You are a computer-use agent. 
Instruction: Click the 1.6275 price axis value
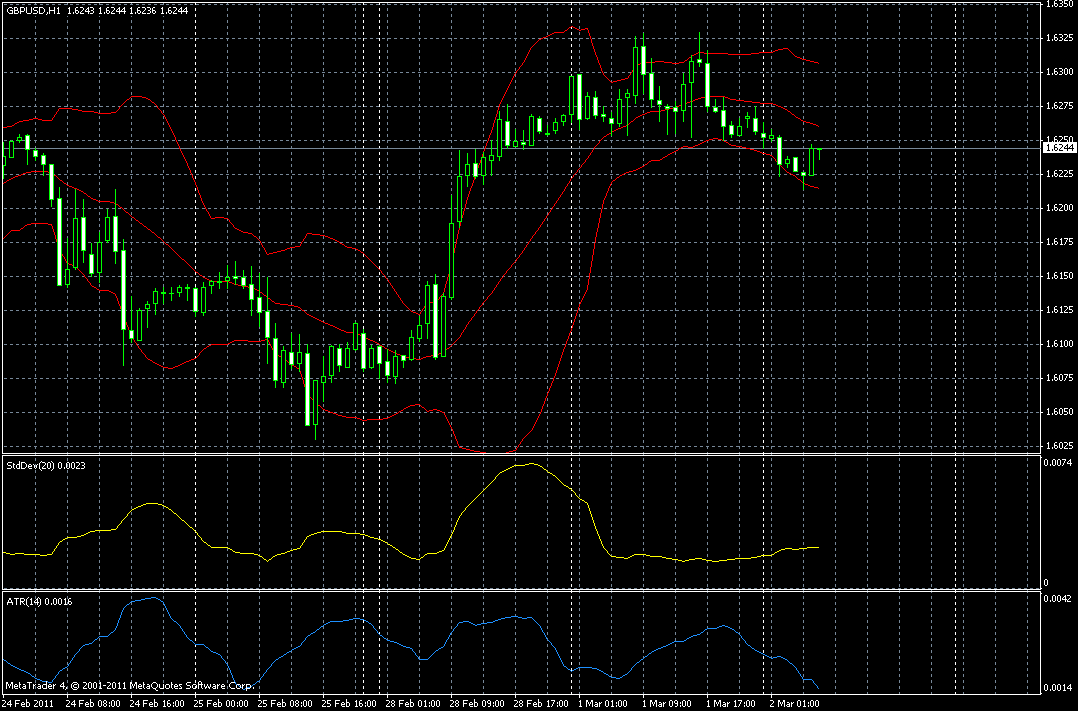click(1059, 106)
